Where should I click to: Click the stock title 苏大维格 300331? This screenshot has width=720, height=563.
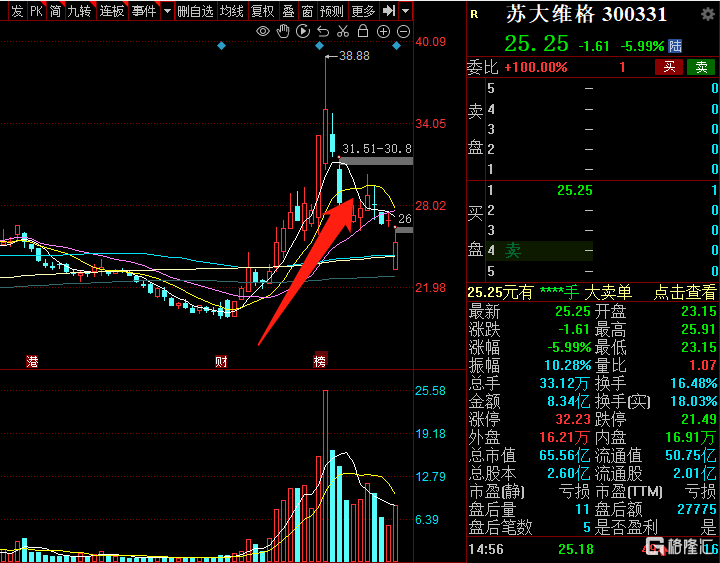586,15
